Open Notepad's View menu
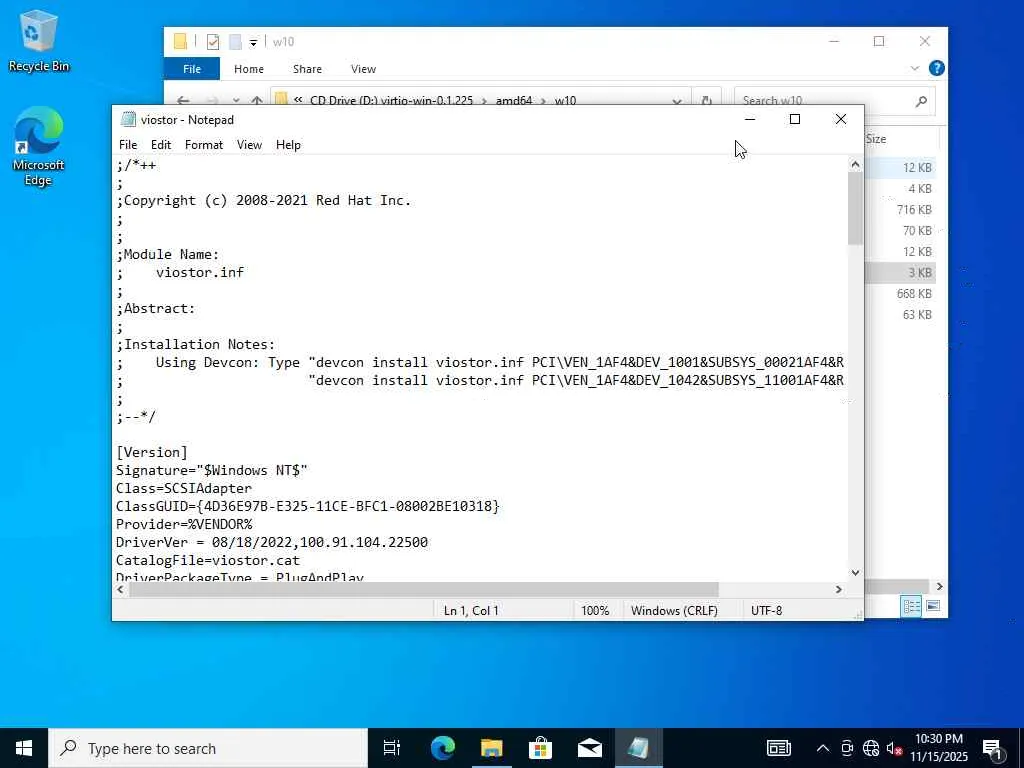Screen dimensions: 1024x768 point(249,145)
